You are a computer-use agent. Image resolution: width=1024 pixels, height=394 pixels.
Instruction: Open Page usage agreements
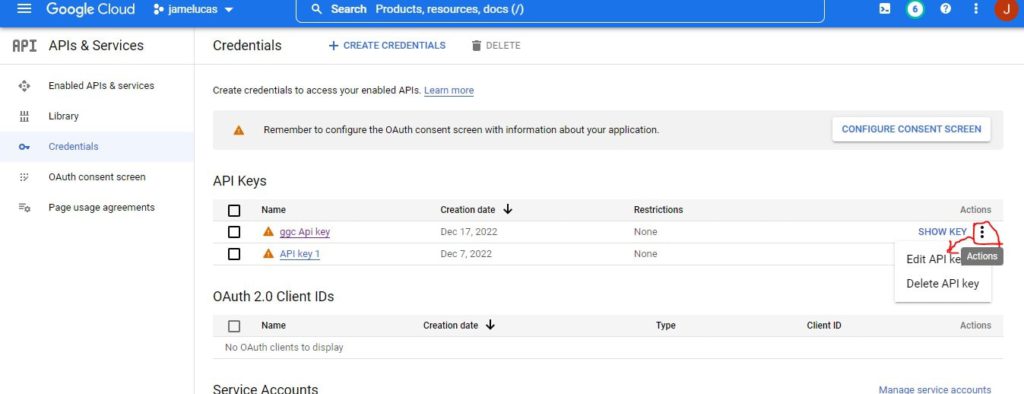pyautogui.click(x=101, y=207)
